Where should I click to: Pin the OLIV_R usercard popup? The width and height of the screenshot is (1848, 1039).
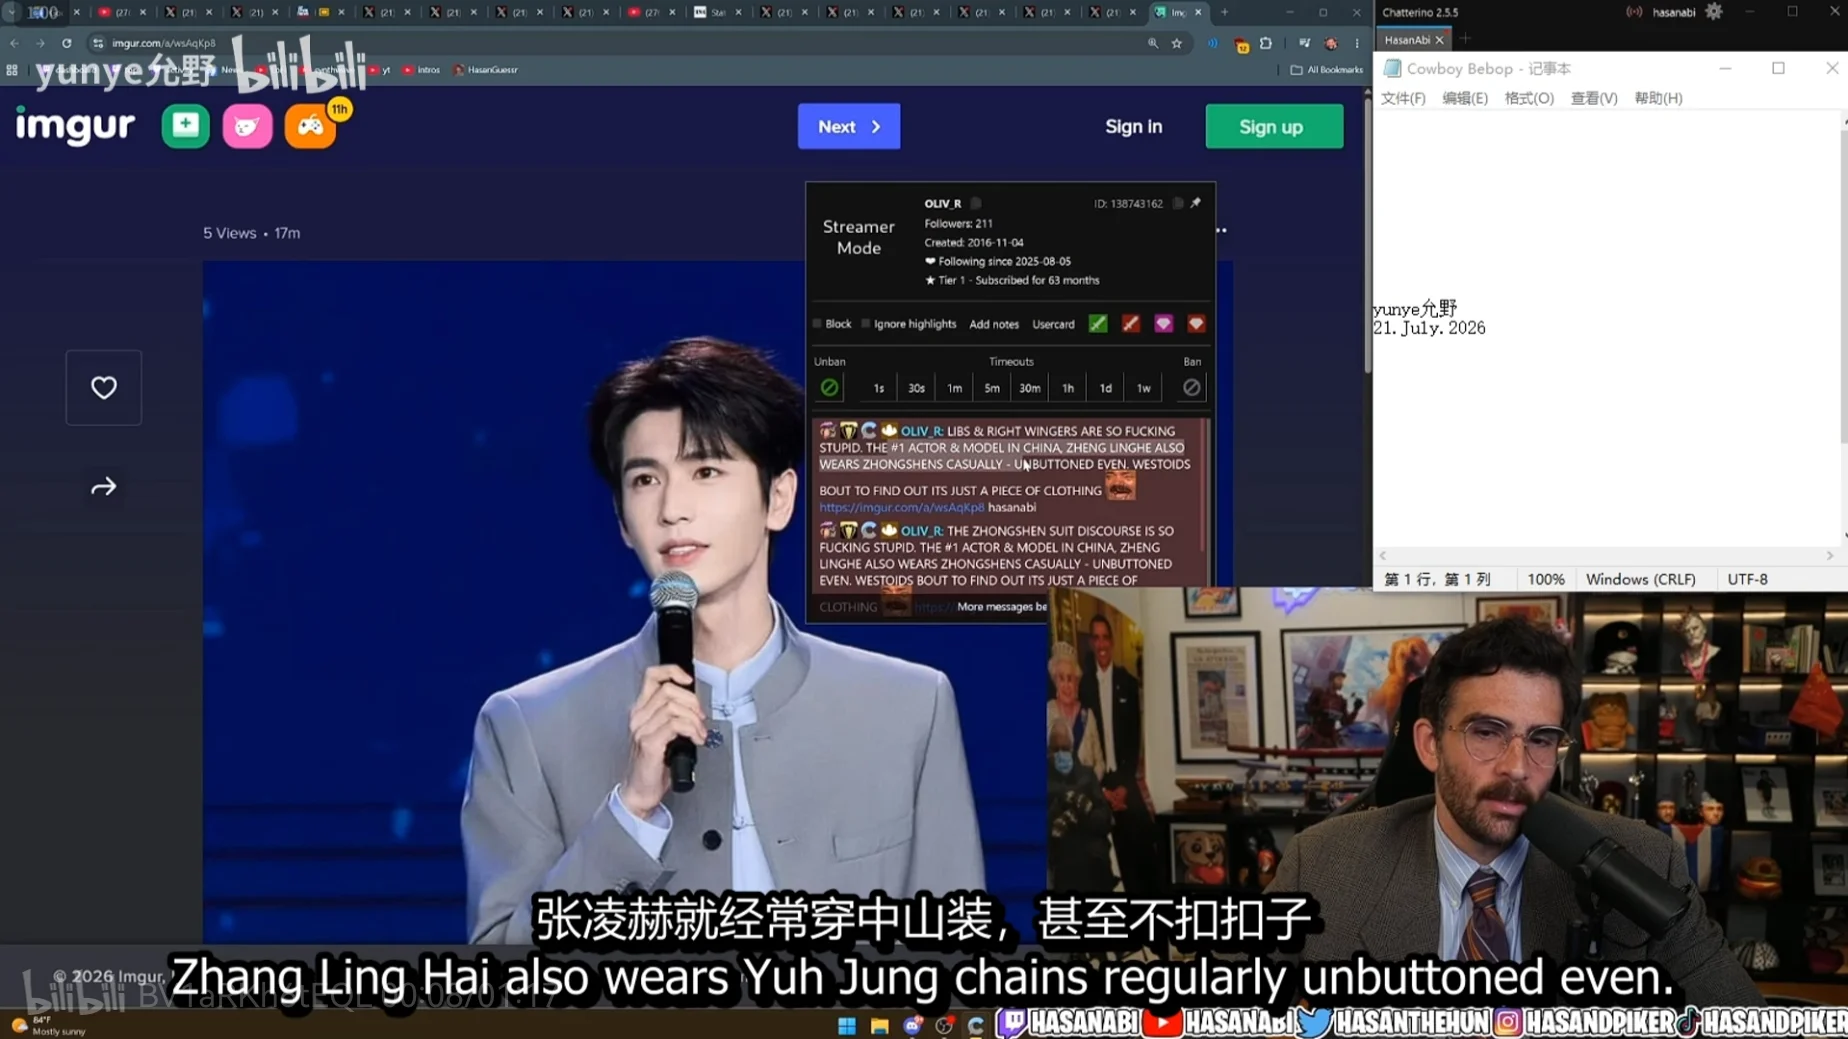click(1196, 203)
